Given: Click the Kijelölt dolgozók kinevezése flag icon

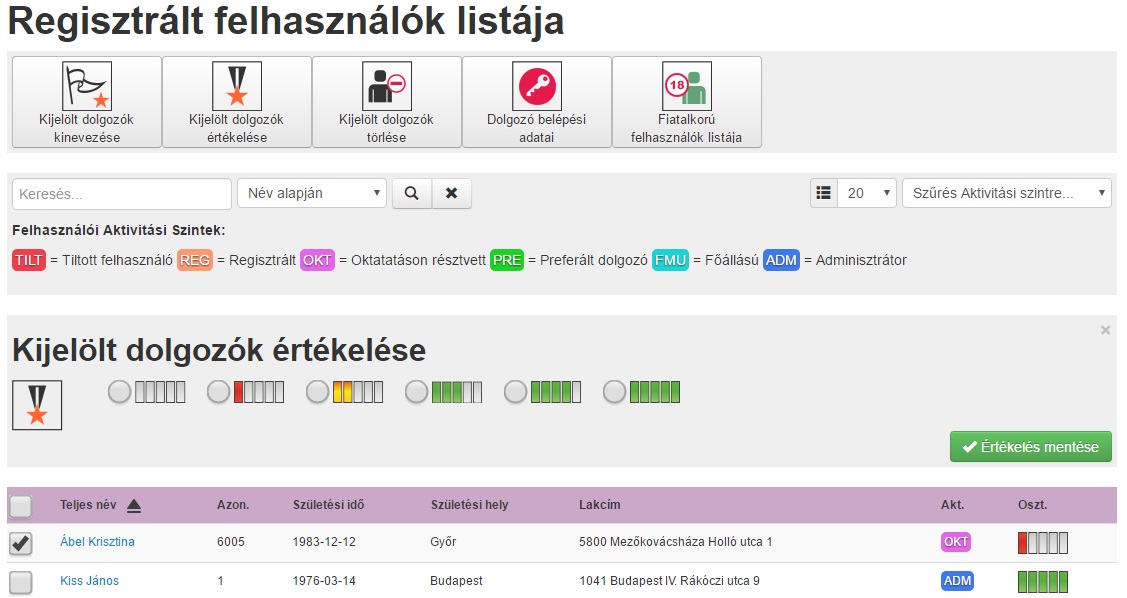Looking at the screenshot, I should click(x=86, y=86).
